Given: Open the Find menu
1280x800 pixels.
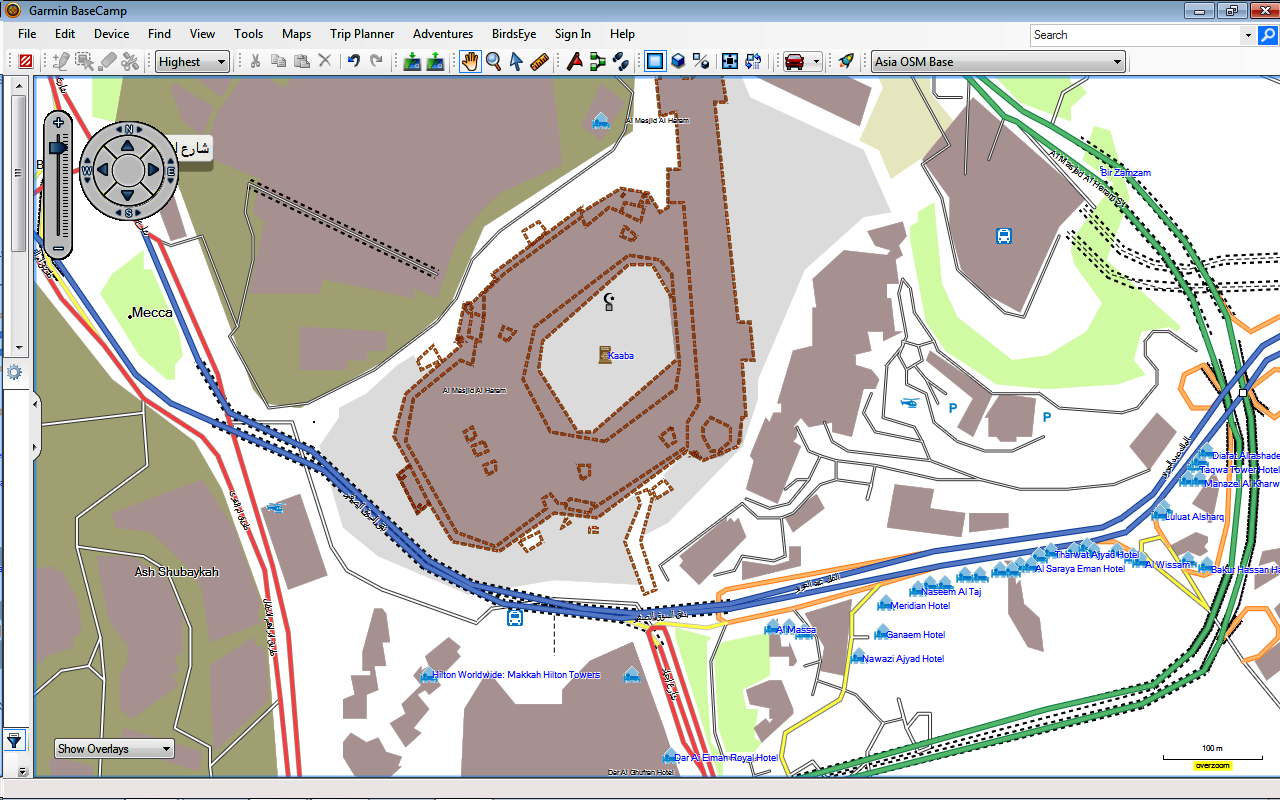Looking at the screenshot, I should pyautogui.click(x=159, y=34).
